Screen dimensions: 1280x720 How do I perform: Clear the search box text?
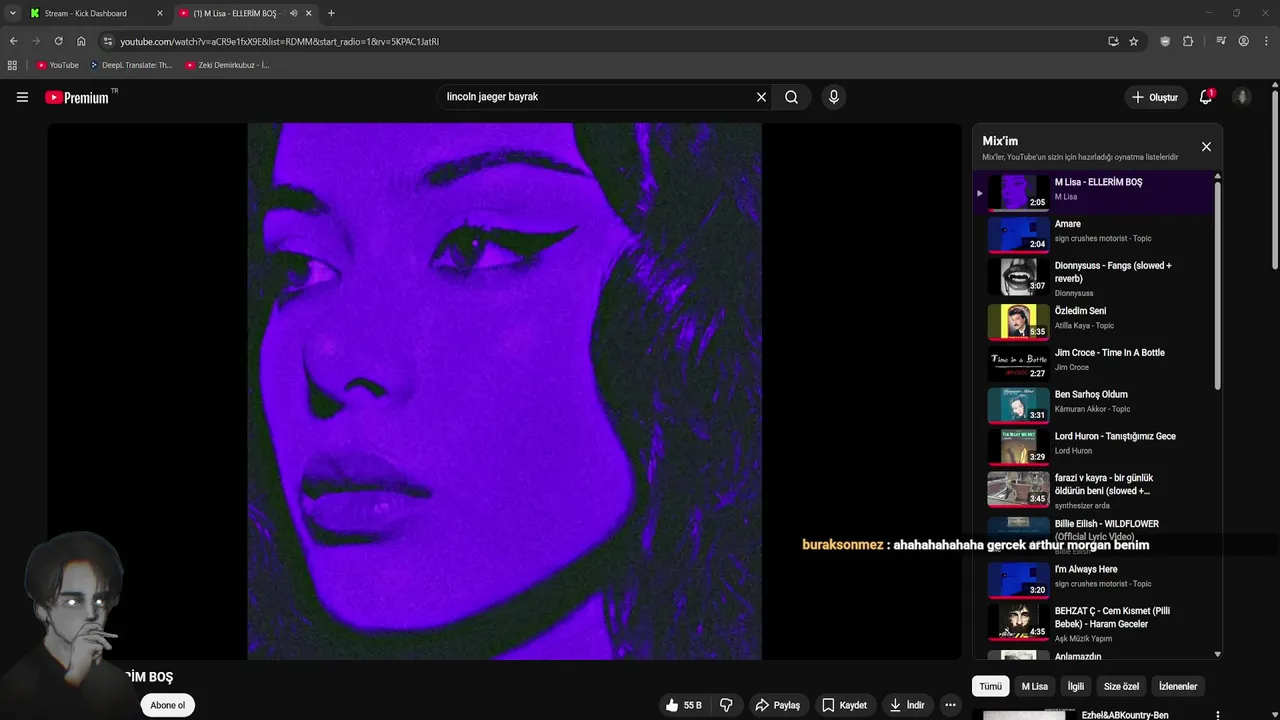point(761,97)
